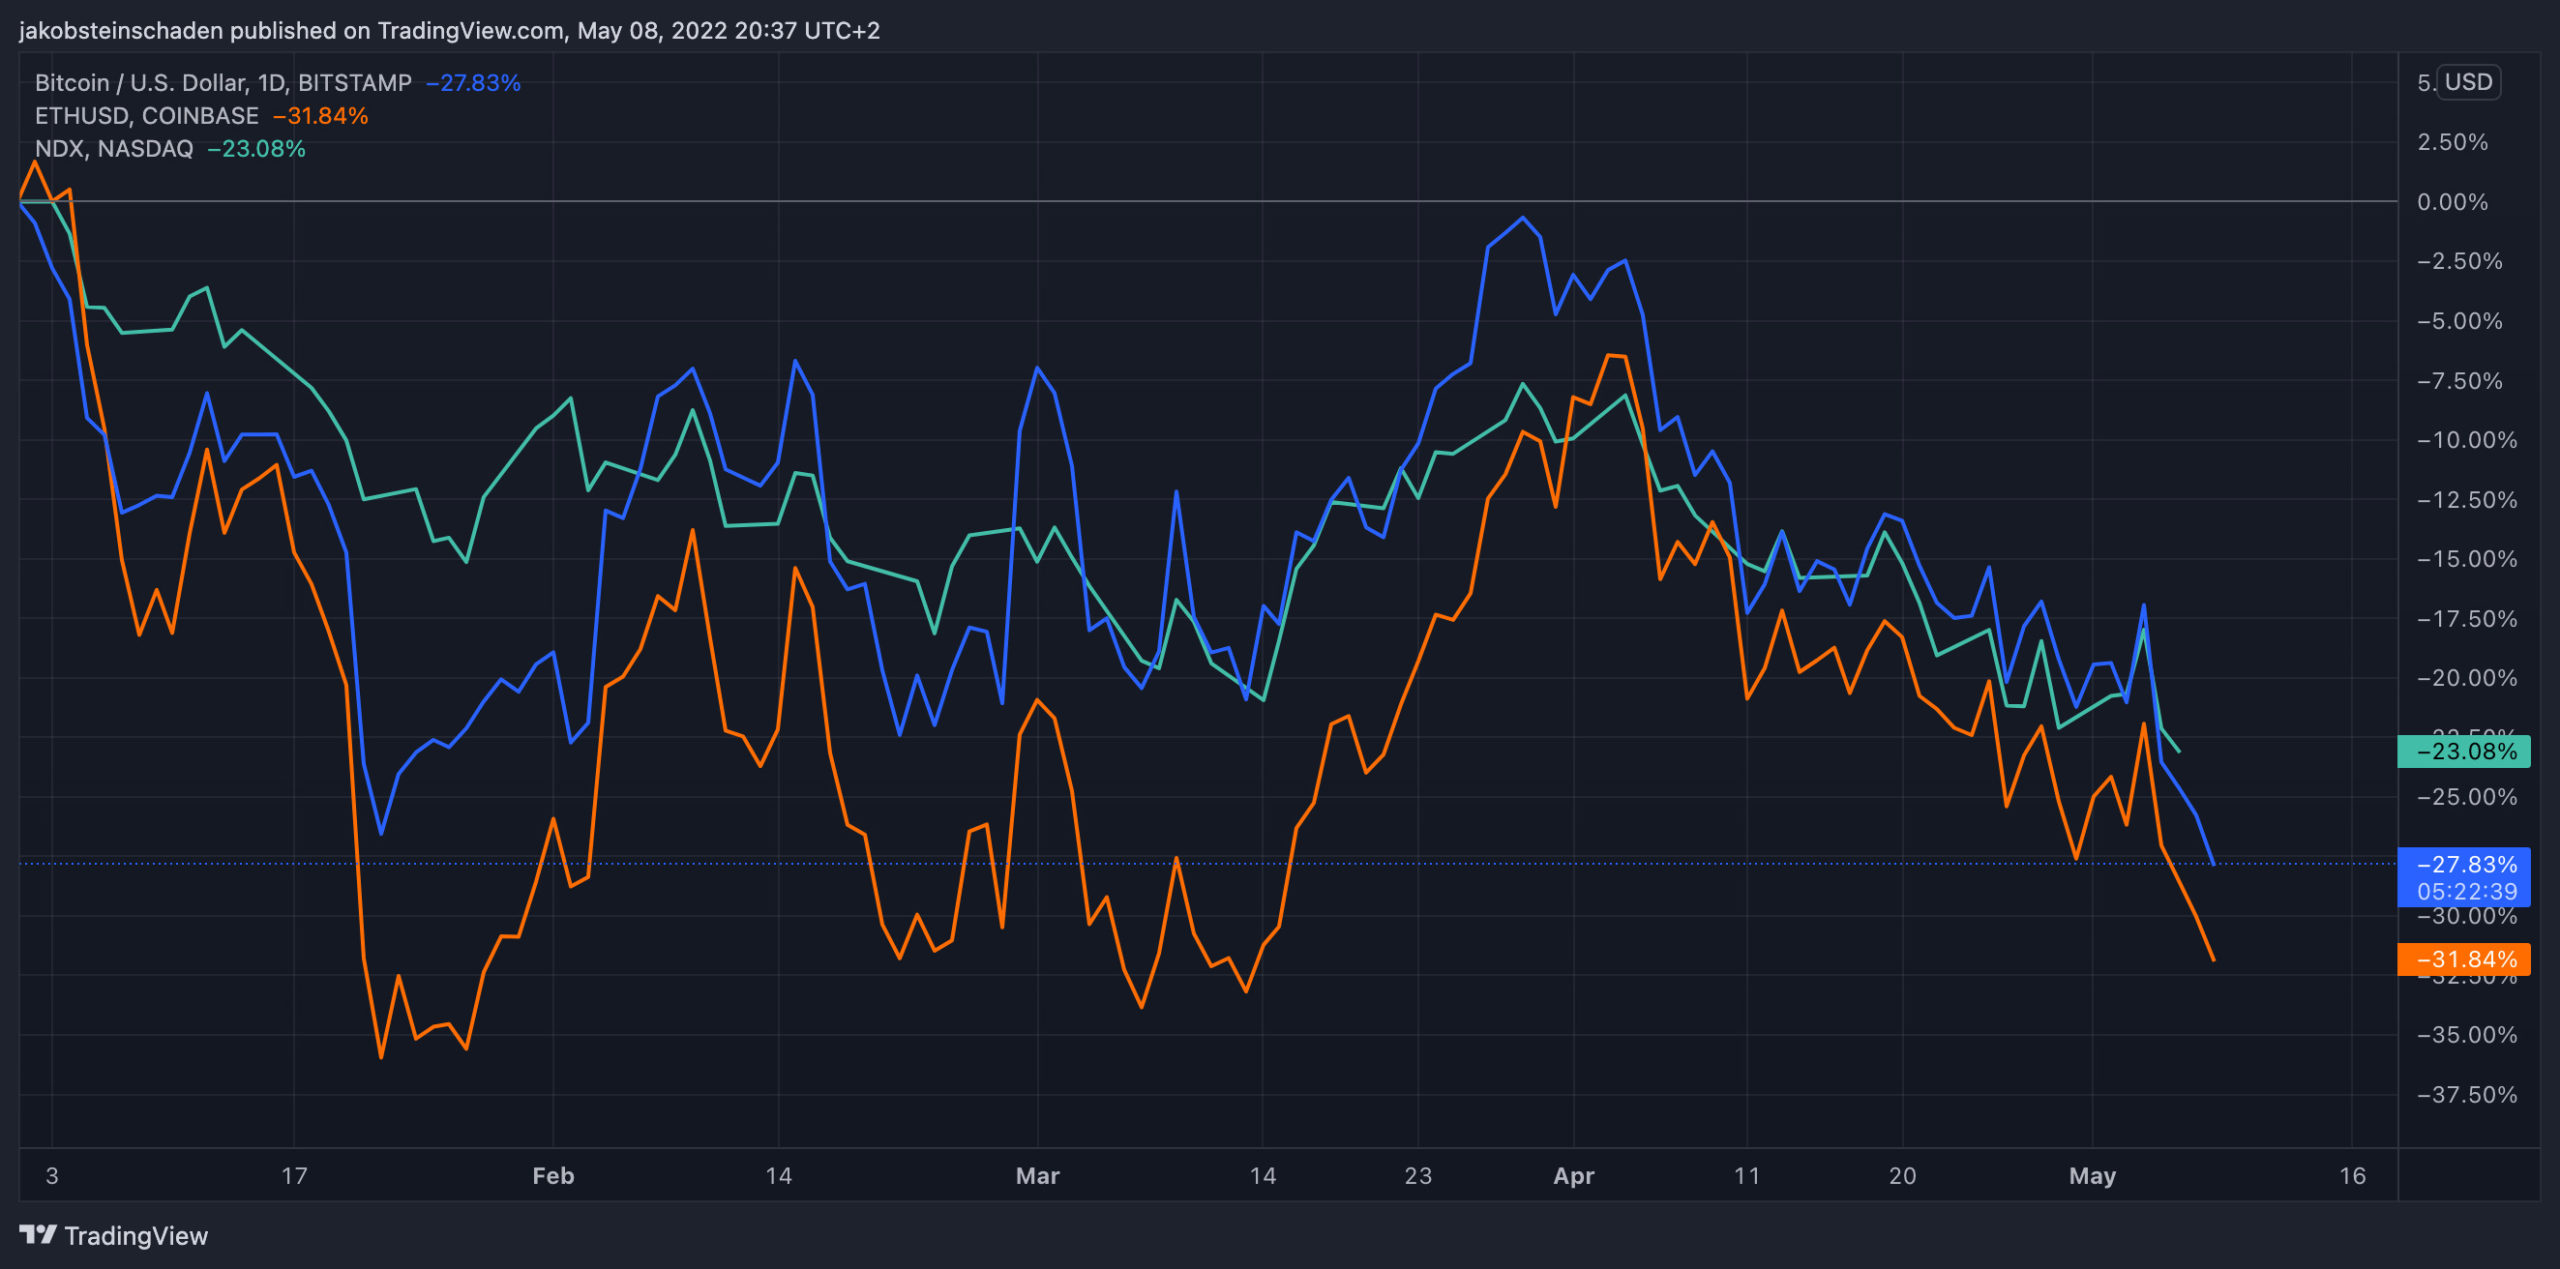Click the 05:22:39 countdown timer
This screenshot has height=1269, width=2560.
(2467, 891)
